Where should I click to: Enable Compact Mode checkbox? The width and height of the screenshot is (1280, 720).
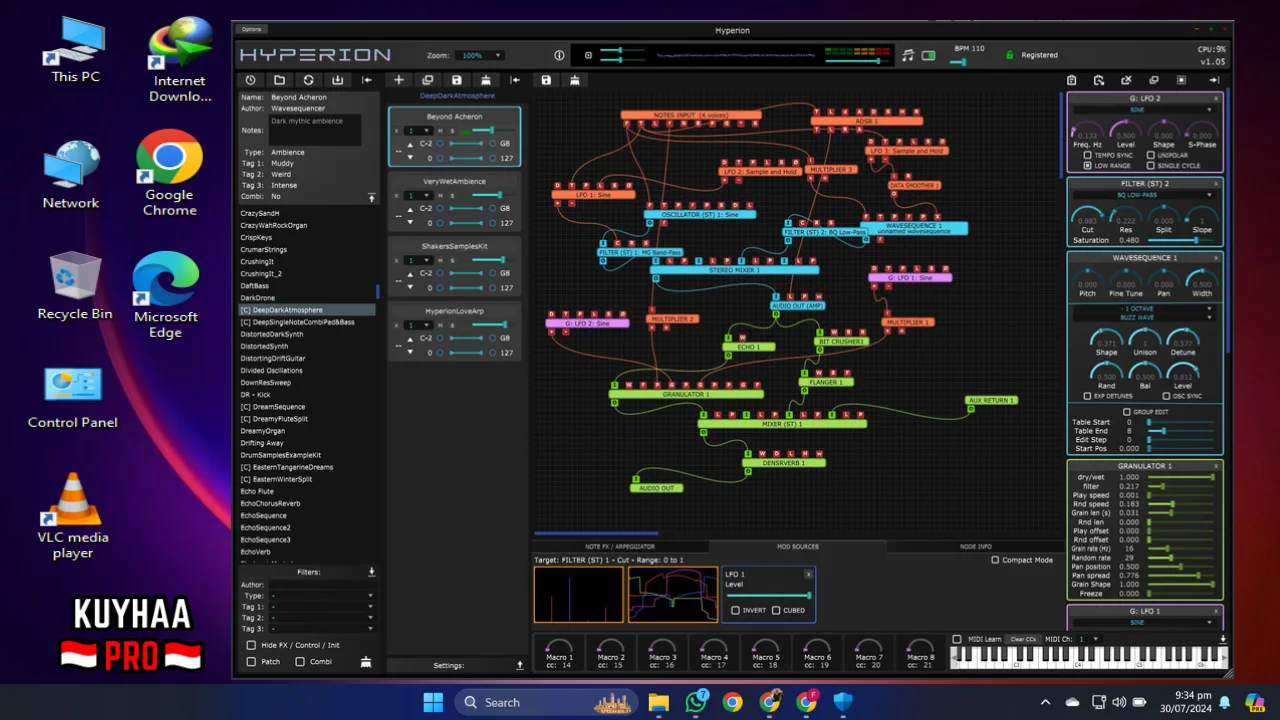pyautogui.click(x=995, y=560)
